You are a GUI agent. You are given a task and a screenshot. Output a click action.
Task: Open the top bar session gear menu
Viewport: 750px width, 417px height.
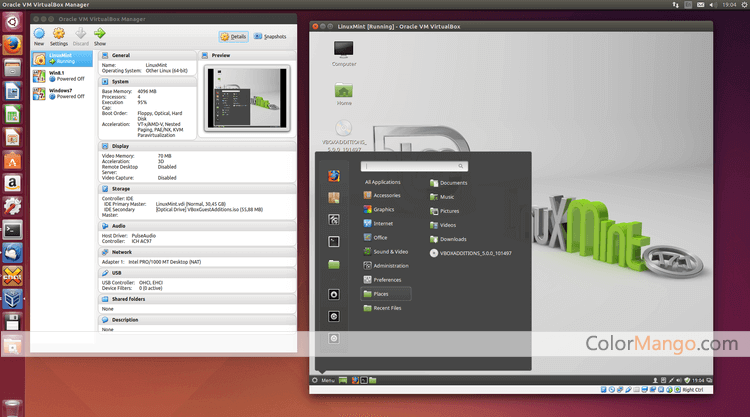[745, 5]
